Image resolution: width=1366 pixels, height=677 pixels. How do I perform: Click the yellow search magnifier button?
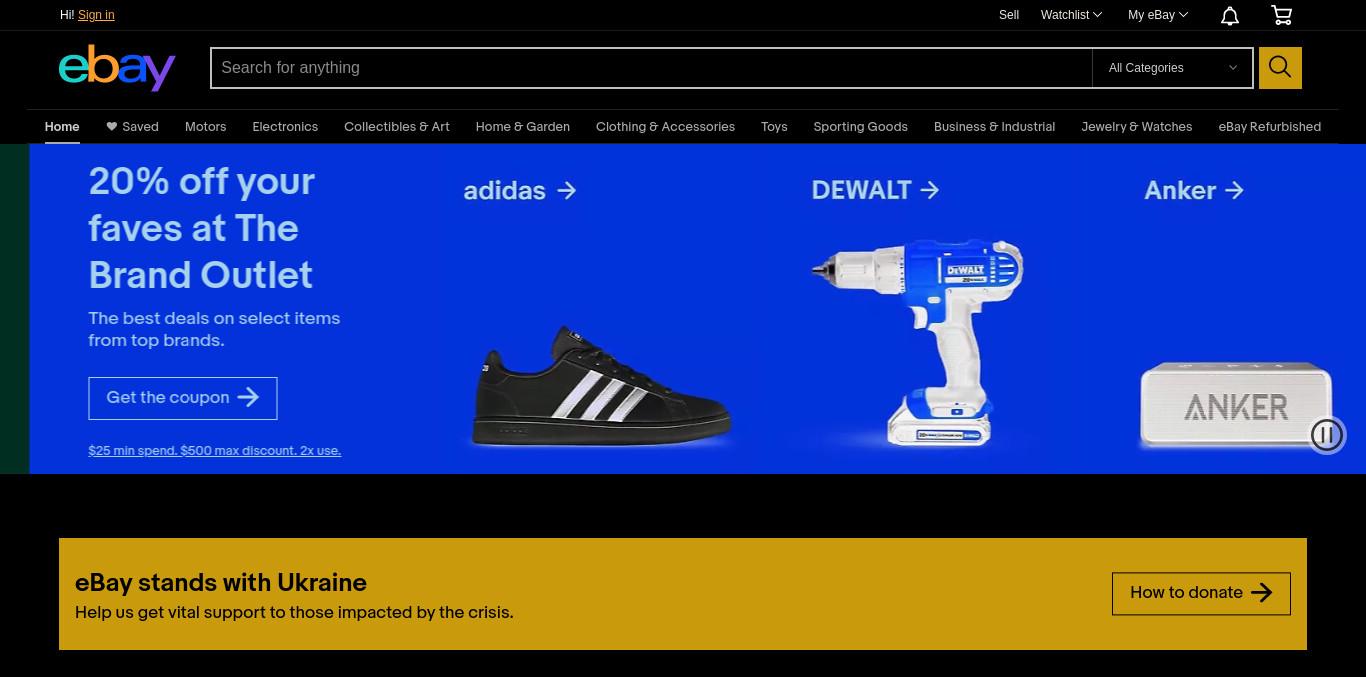(1280, 68)
